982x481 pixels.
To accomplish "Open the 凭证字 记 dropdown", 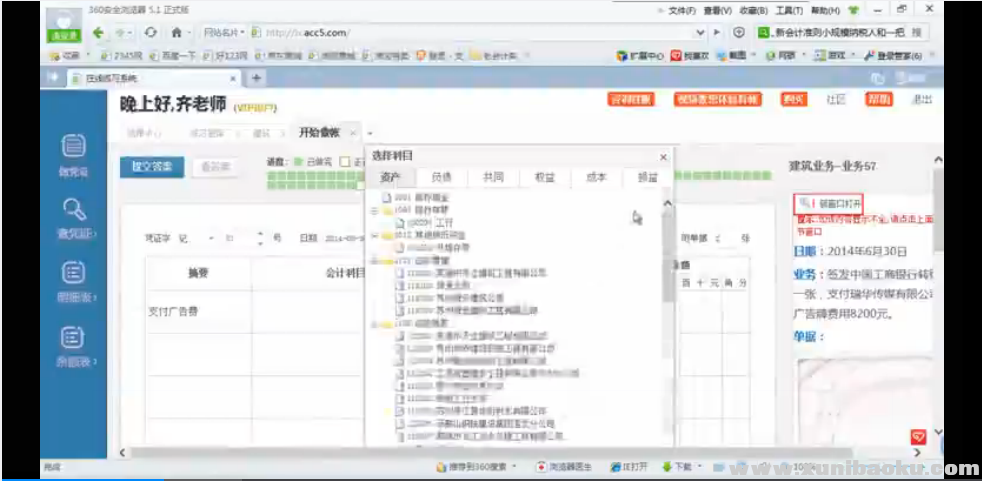I will click(x=210, y=238).
